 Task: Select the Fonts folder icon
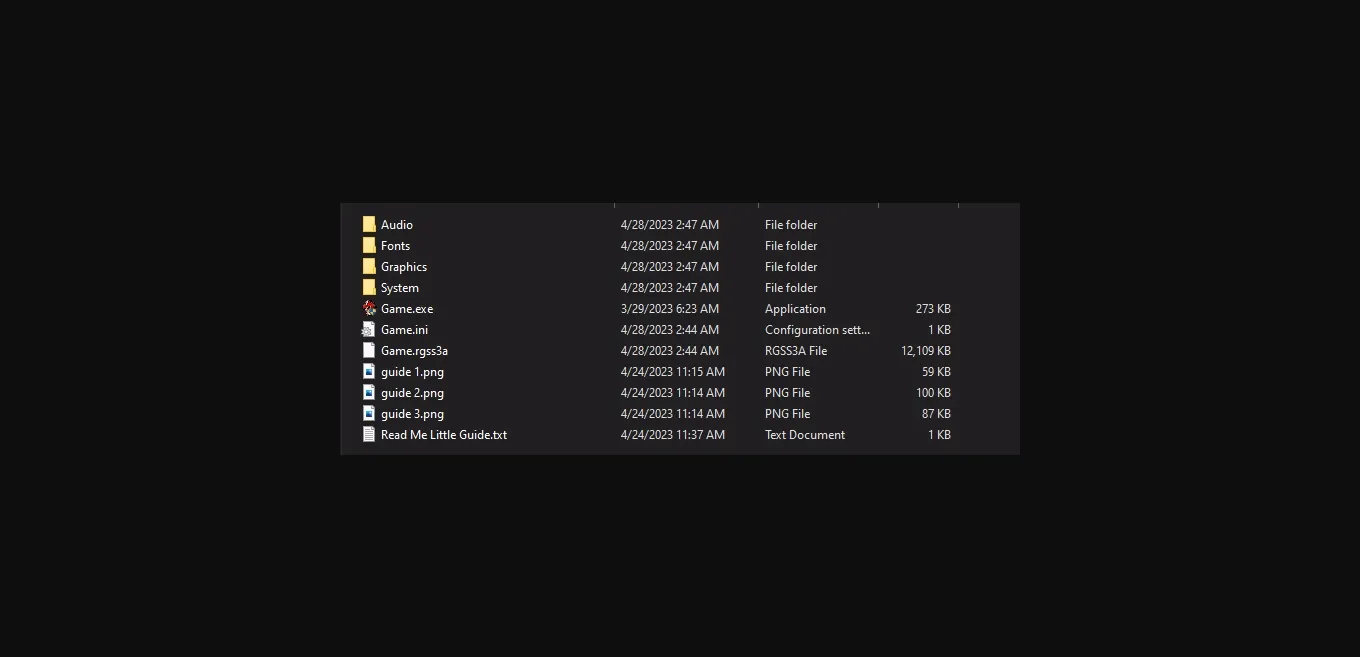pos(369,246)
